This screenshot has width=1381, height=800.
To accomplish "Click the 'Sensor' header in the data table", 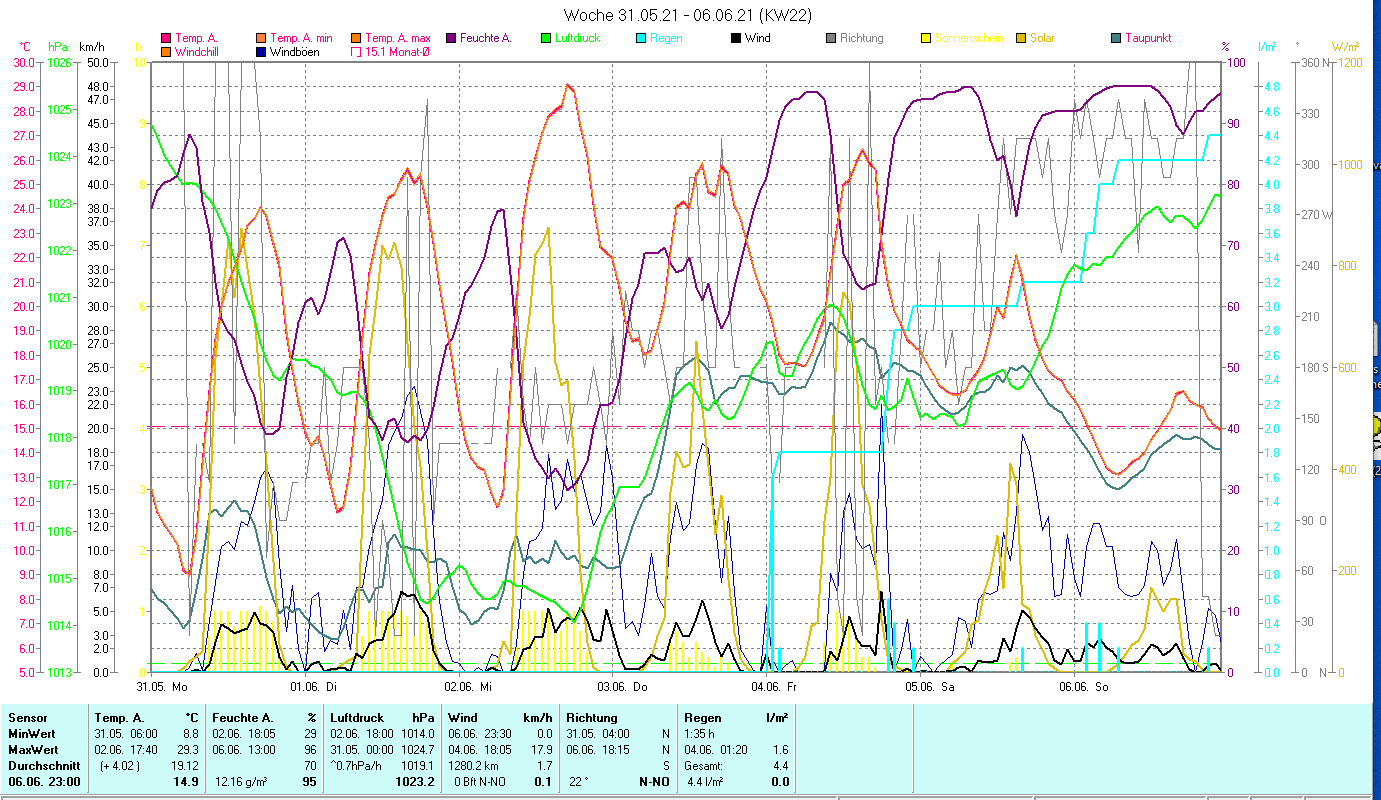I will (x=27, y=718).
